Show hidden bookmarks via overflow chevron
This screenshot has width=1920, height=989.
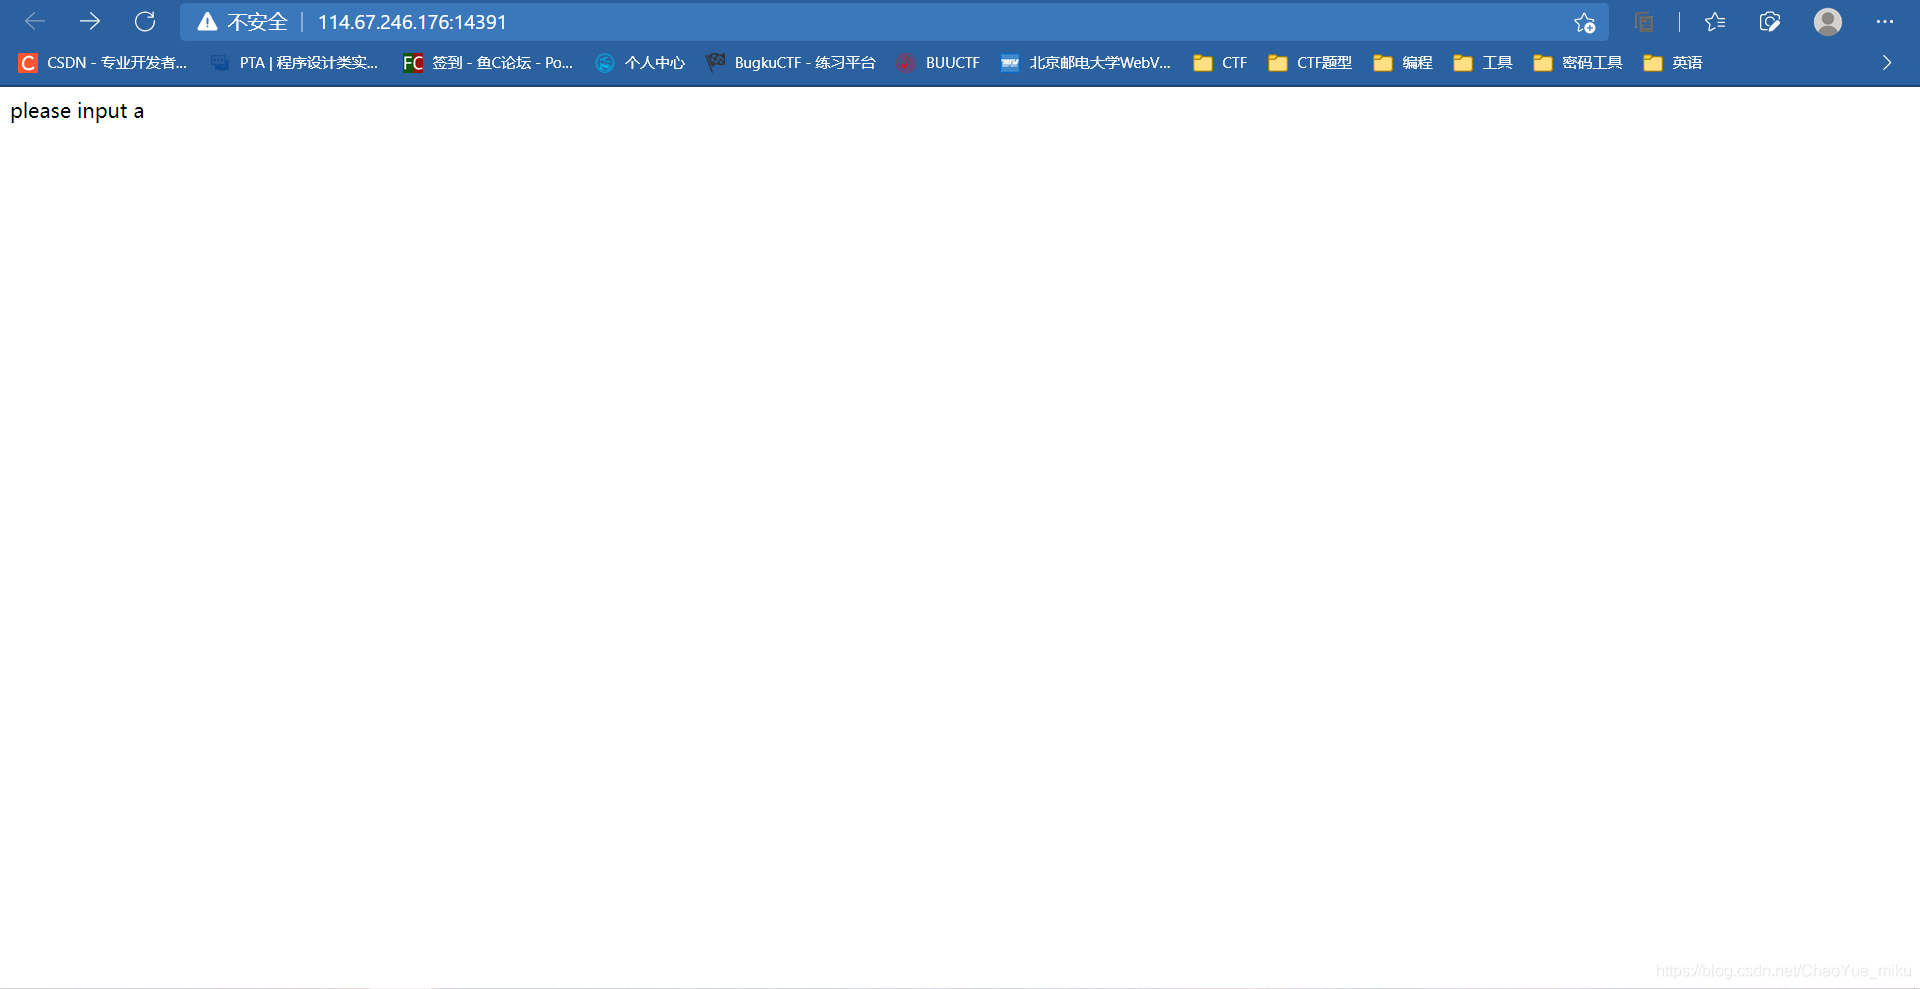[x=1886, y=62]
